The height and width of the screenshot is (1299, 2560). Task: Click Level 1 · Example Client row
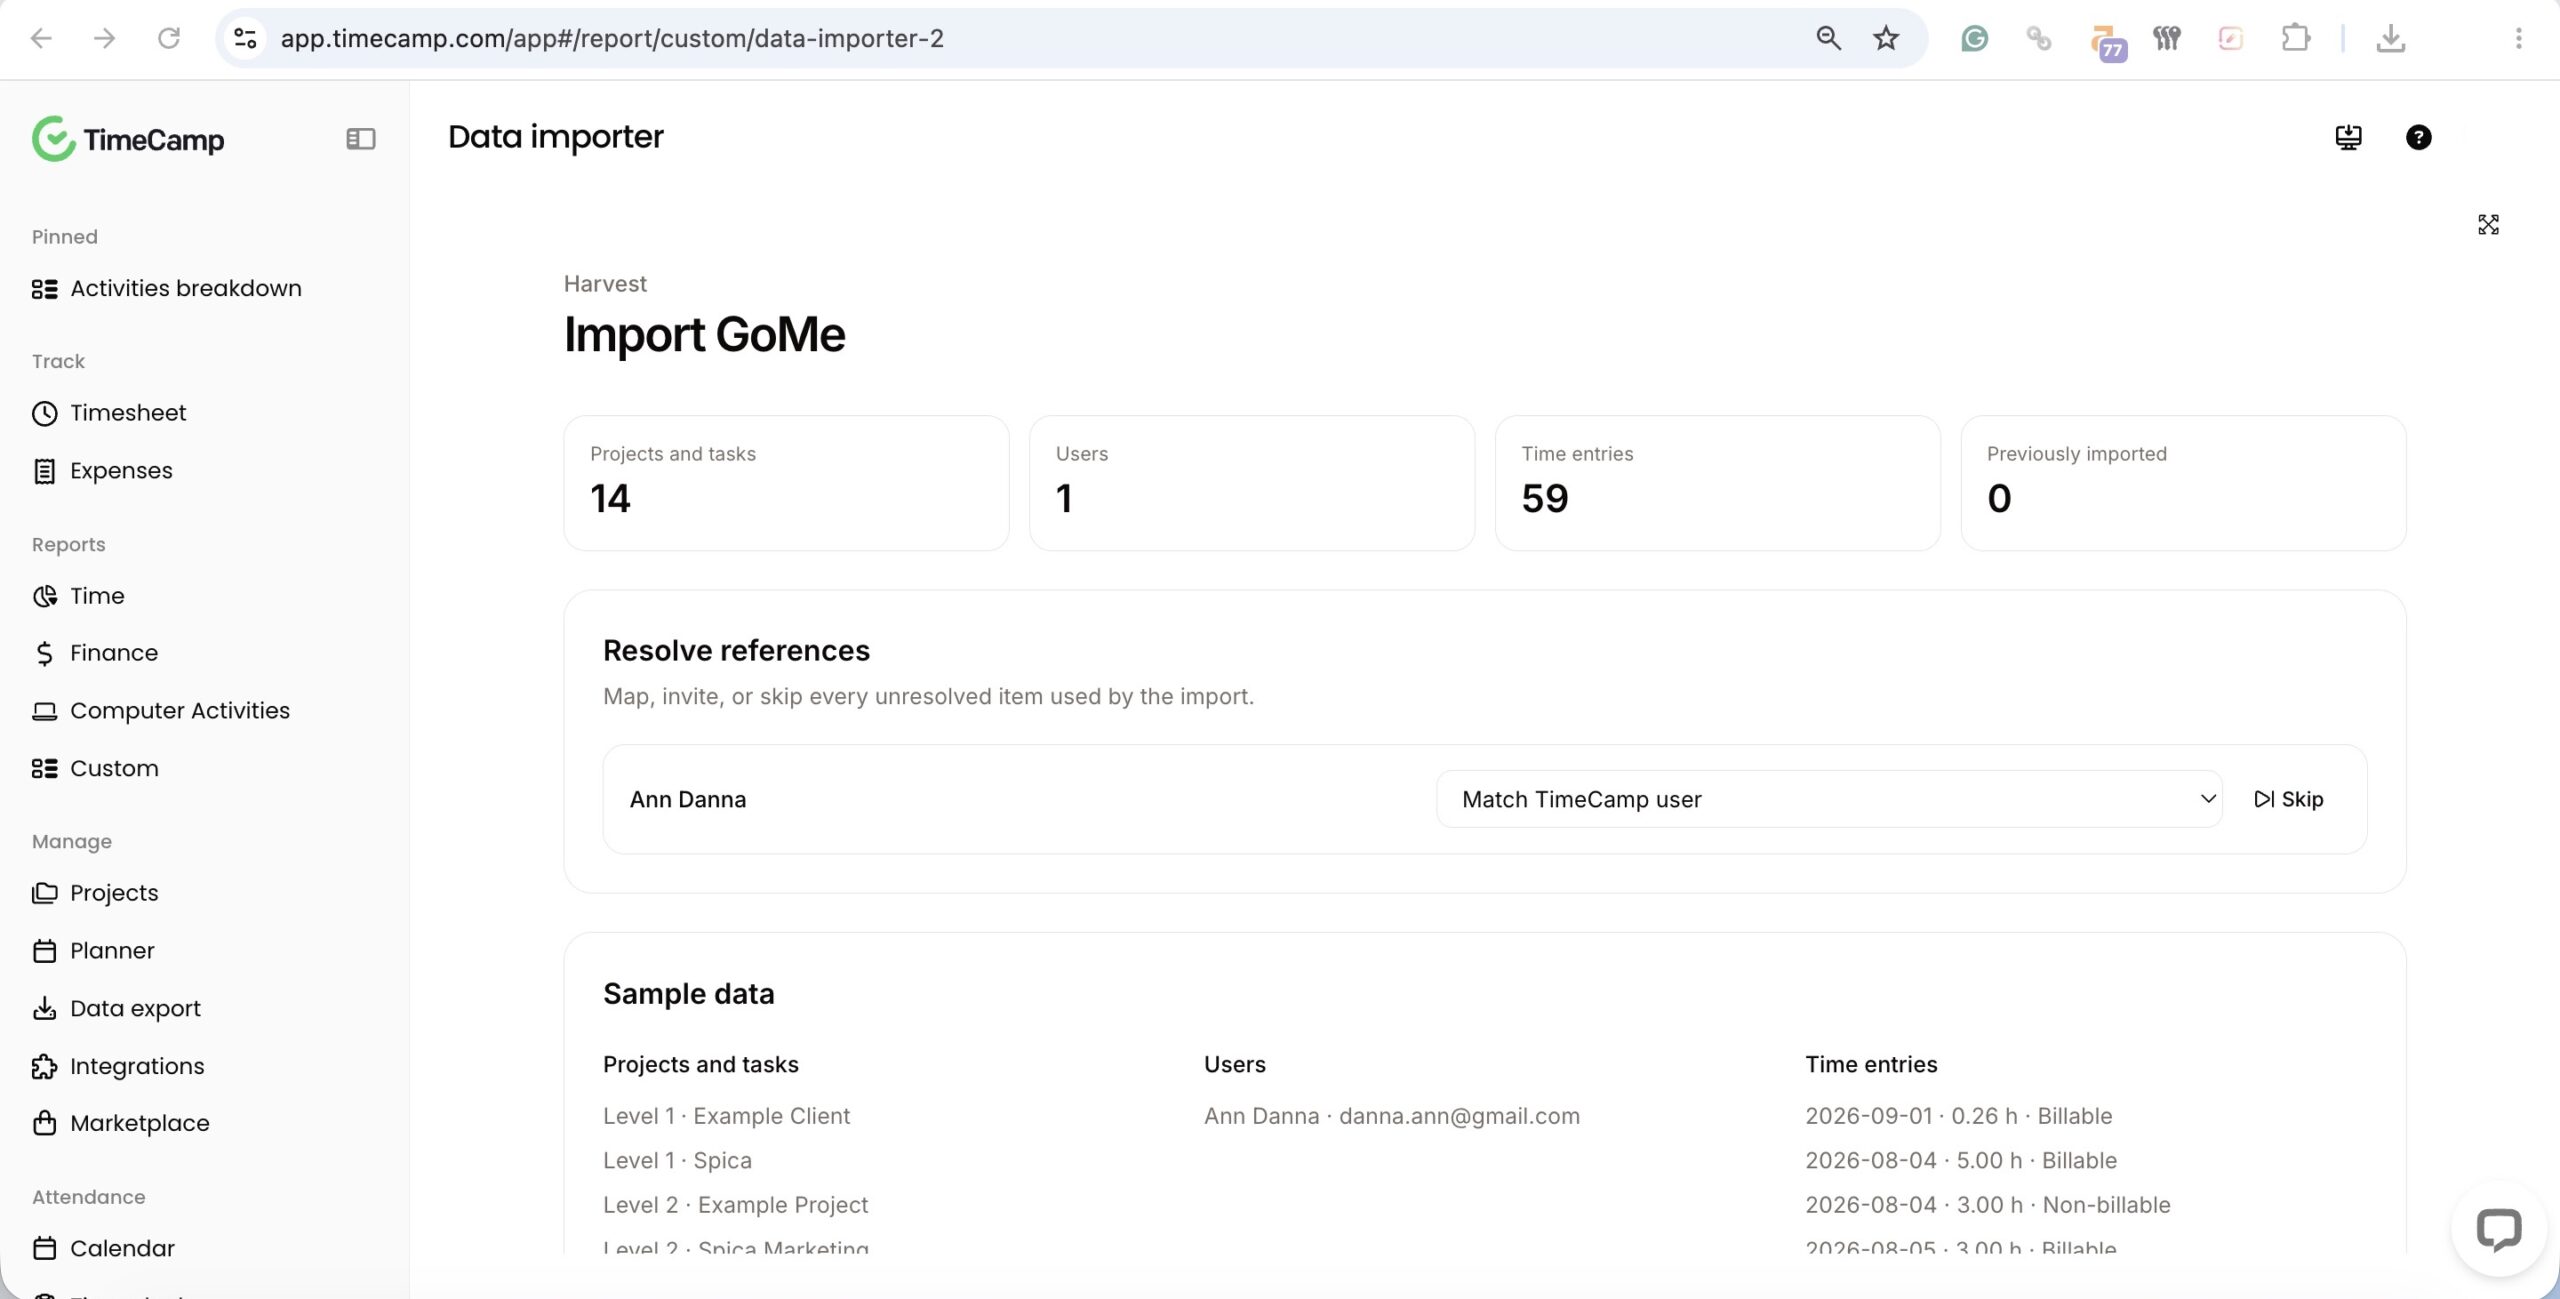tap(726, 1116)
